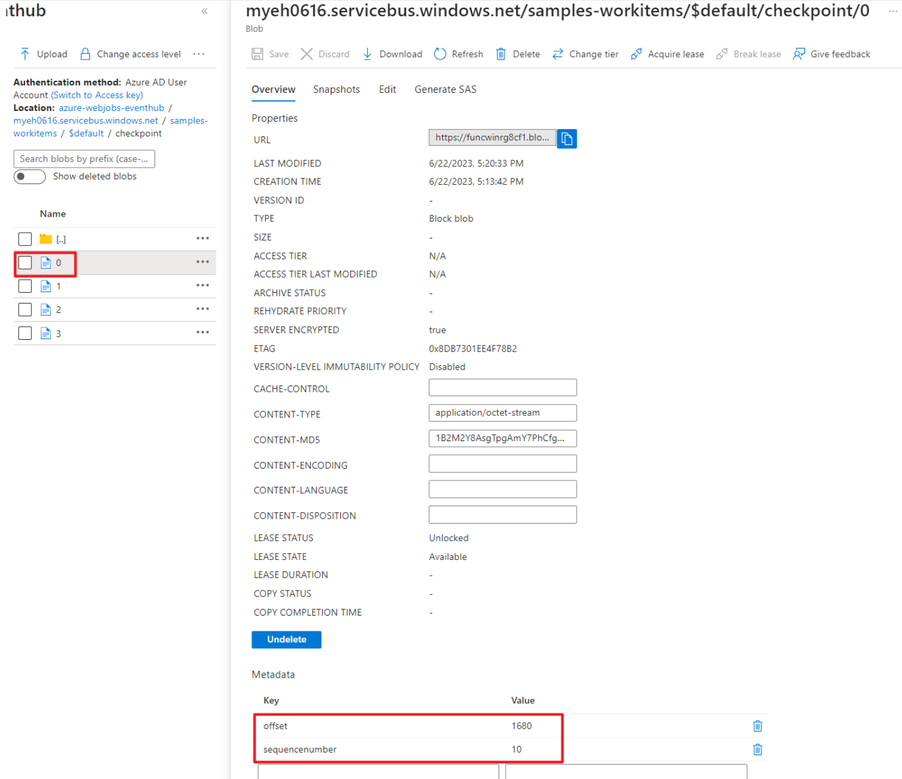The width and height of the screenshot is (902, 779).
Task: Toggle Show deleted blobs switch
Action: [29, 177]
